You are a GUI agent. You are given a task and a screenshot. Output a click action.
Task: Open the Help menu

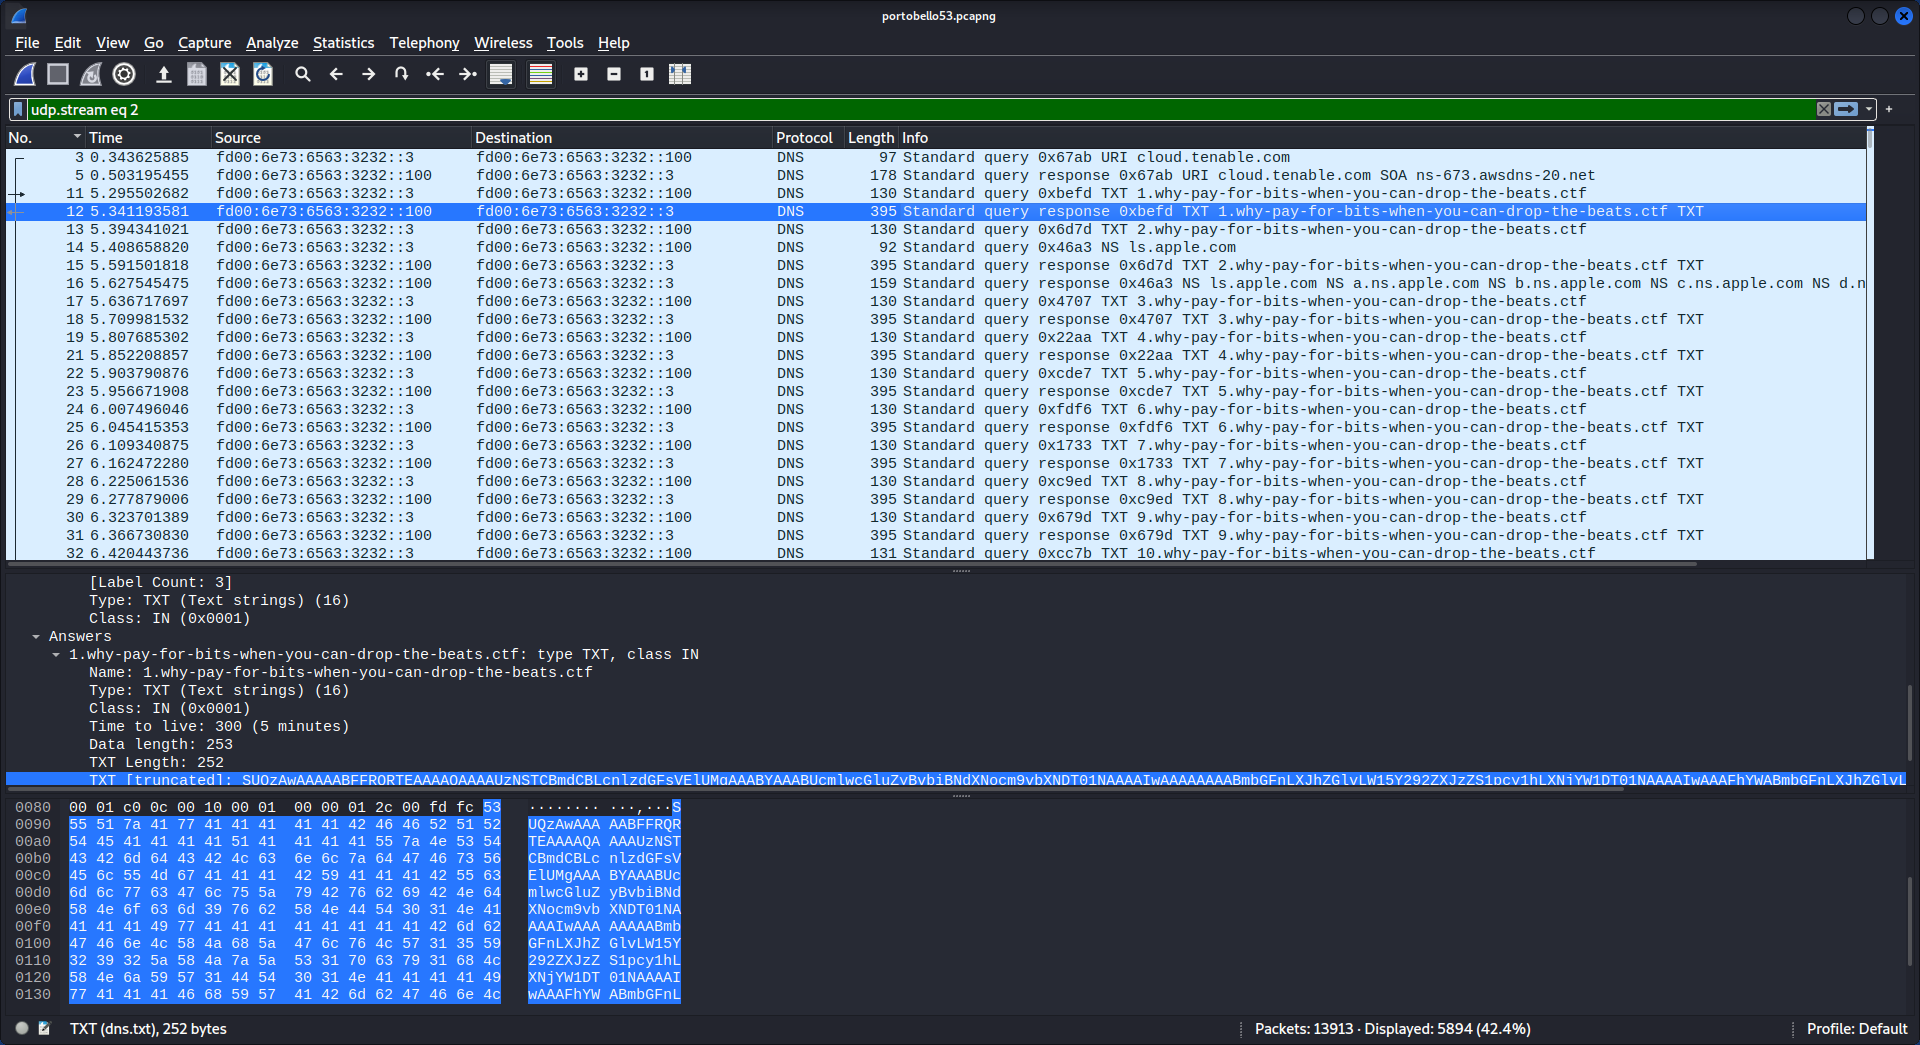[613, 43]
